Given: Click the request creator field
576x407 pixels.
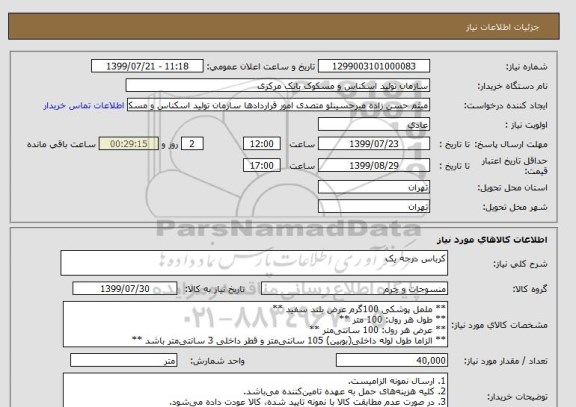Looking at the screenshot, I should pyautogui.click(x=278, y=105).
